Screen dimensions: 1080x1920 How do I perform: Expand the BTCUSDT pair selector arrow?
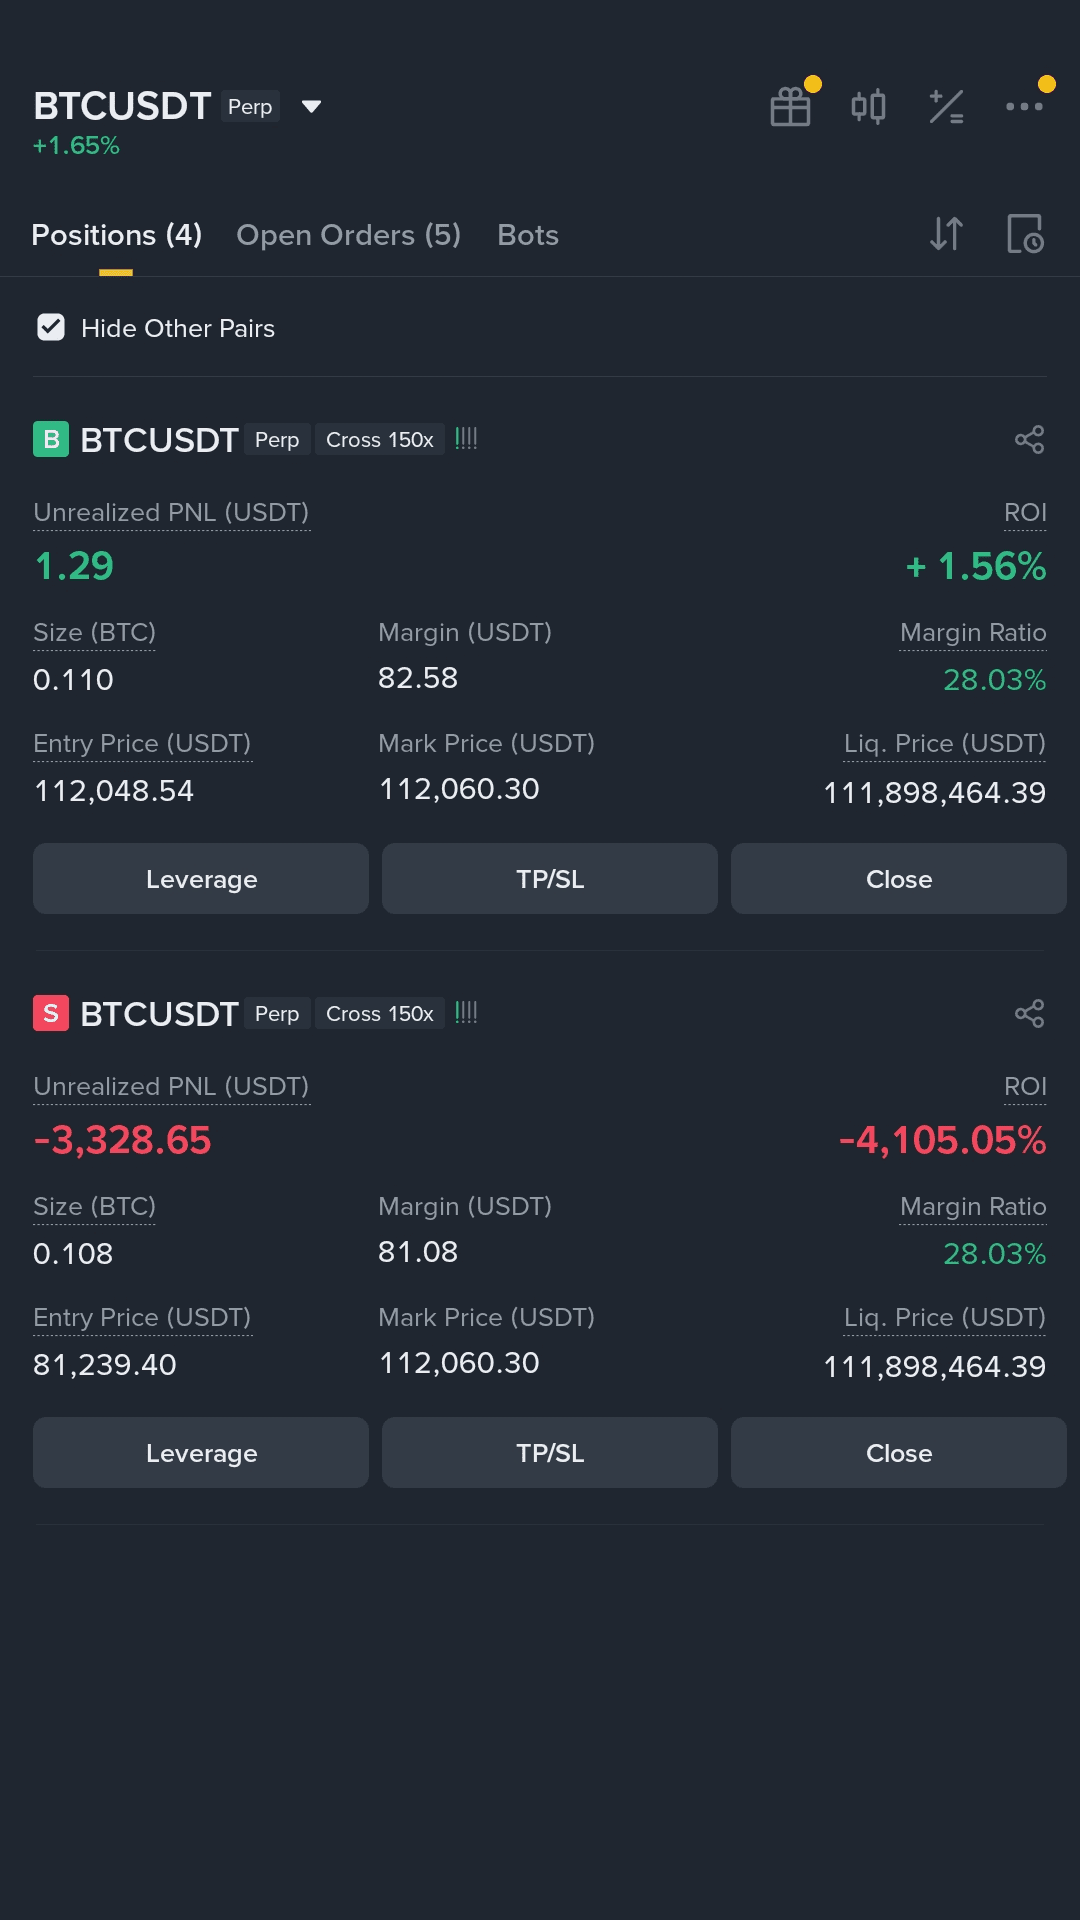(311, 106)
